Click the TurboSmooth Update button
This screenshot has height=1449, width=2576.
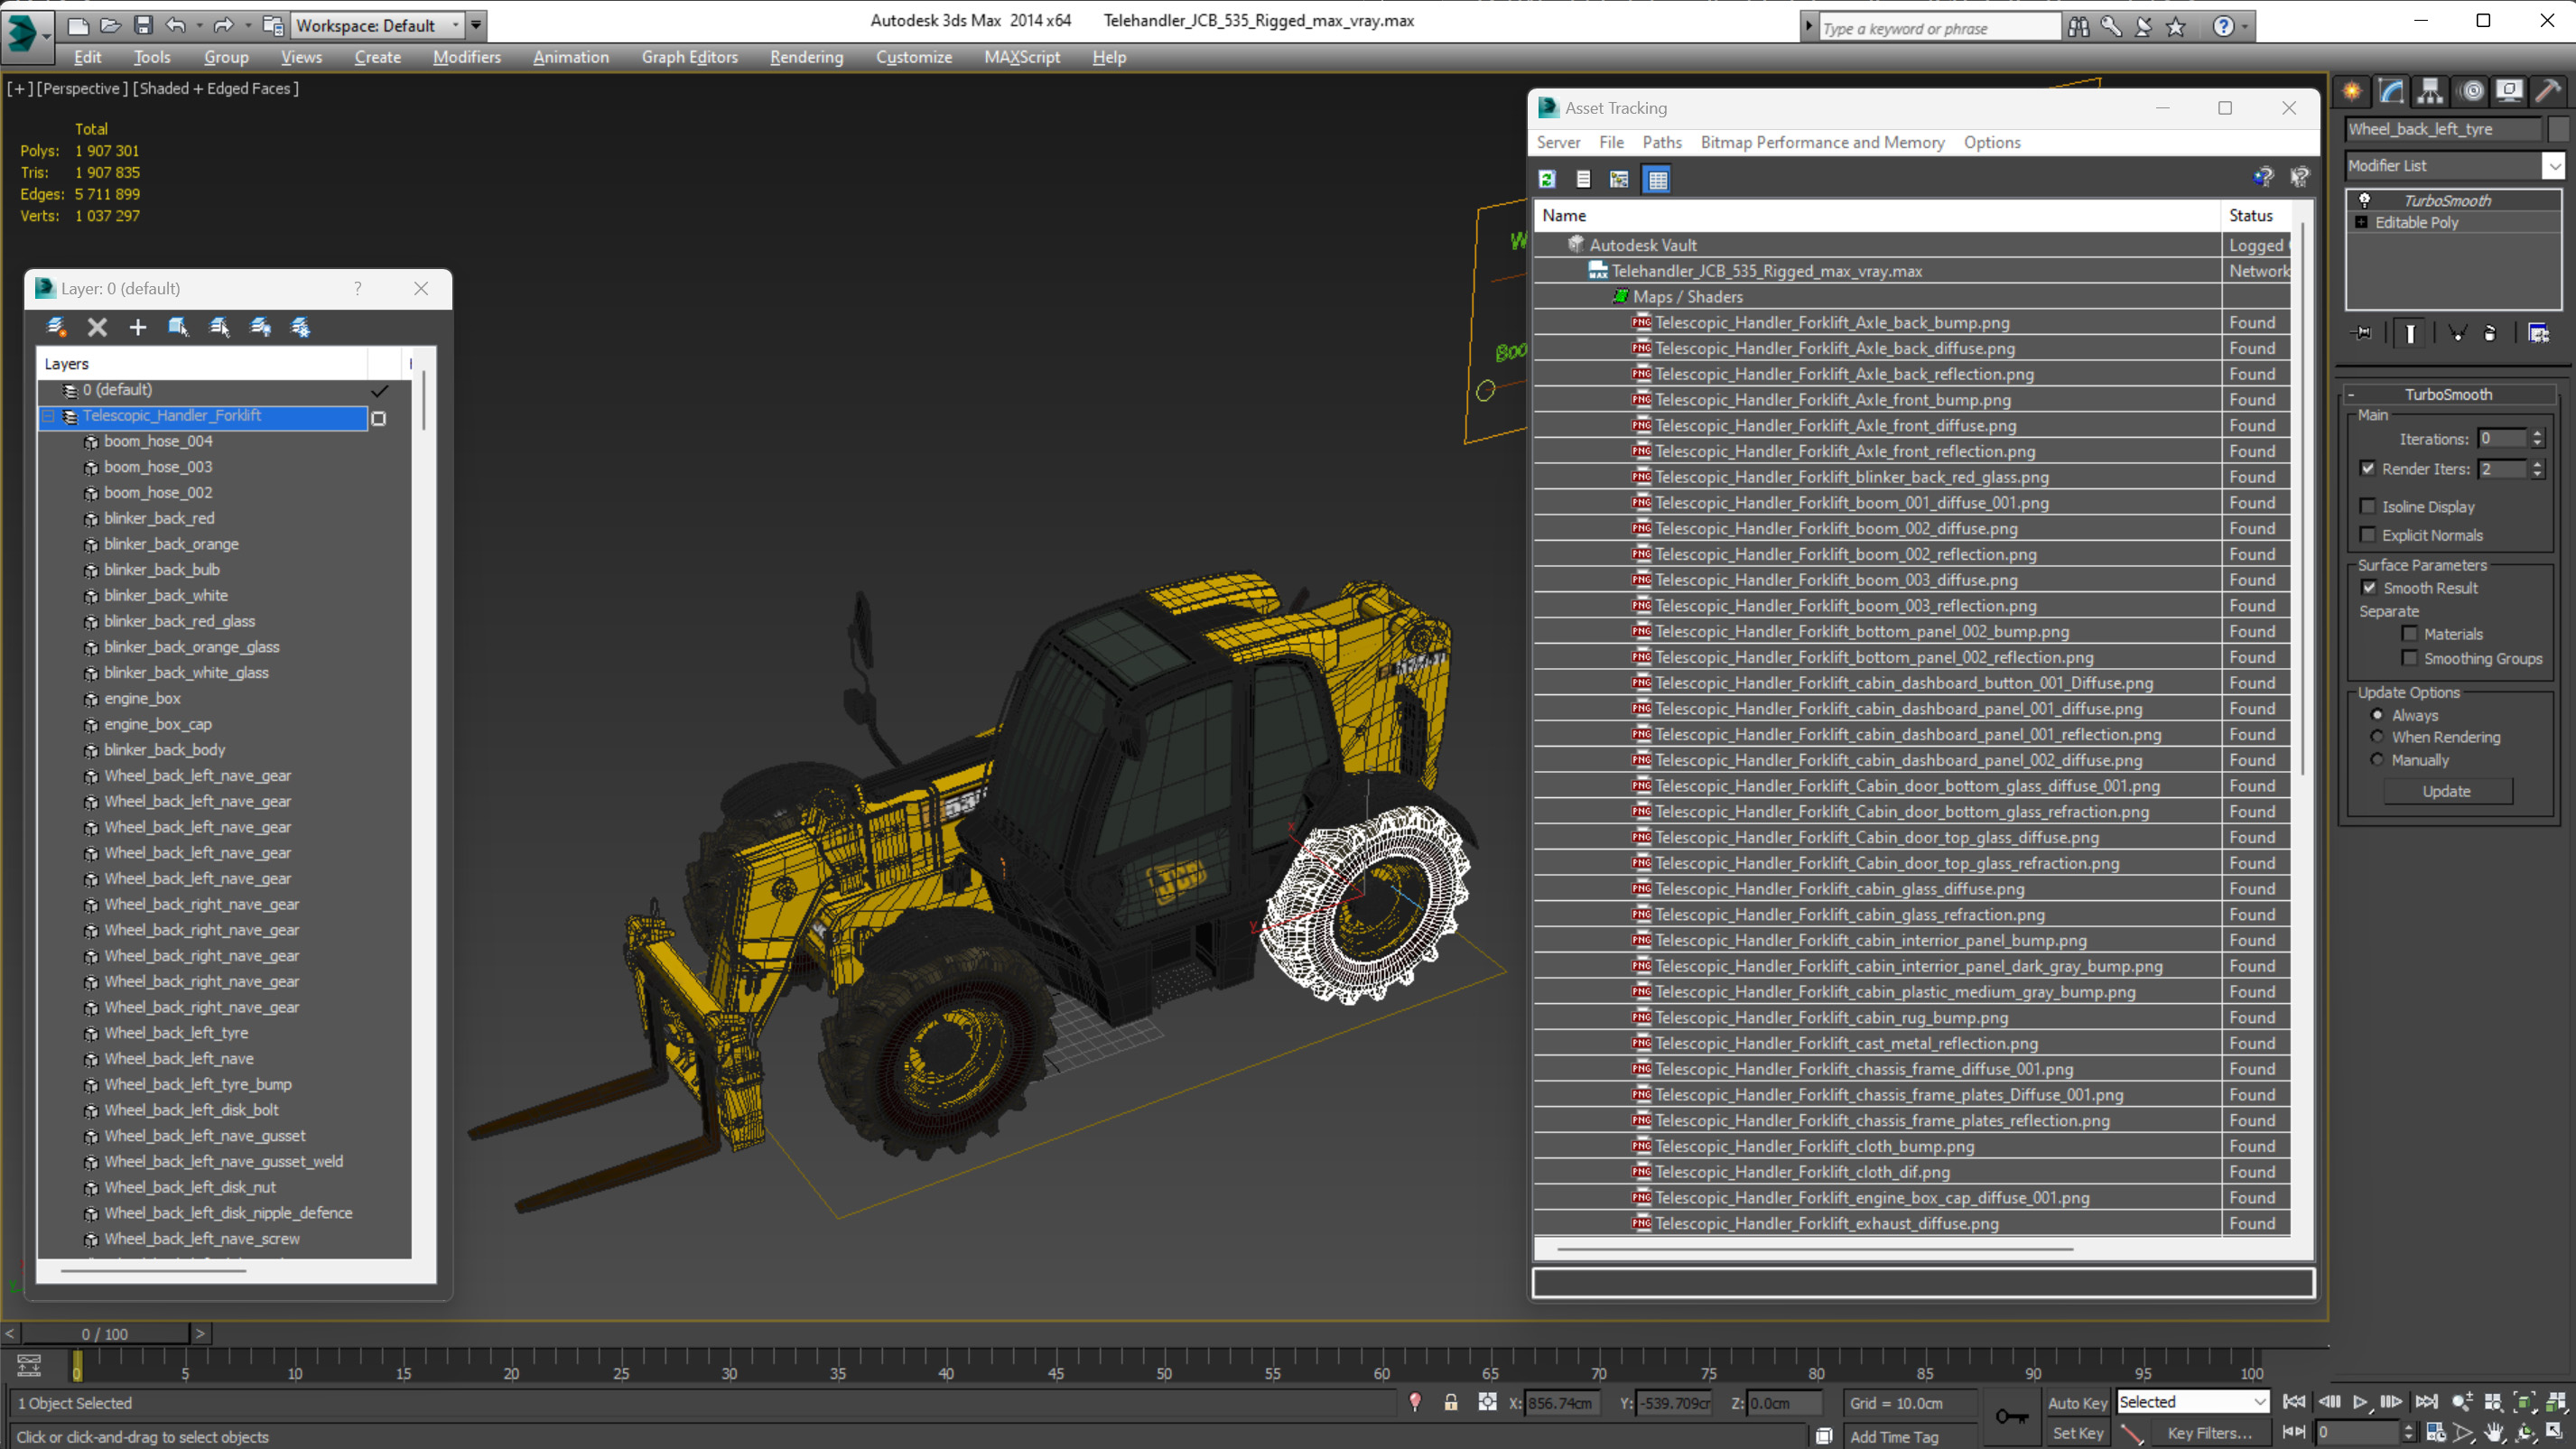click(x=2447, y=791)
